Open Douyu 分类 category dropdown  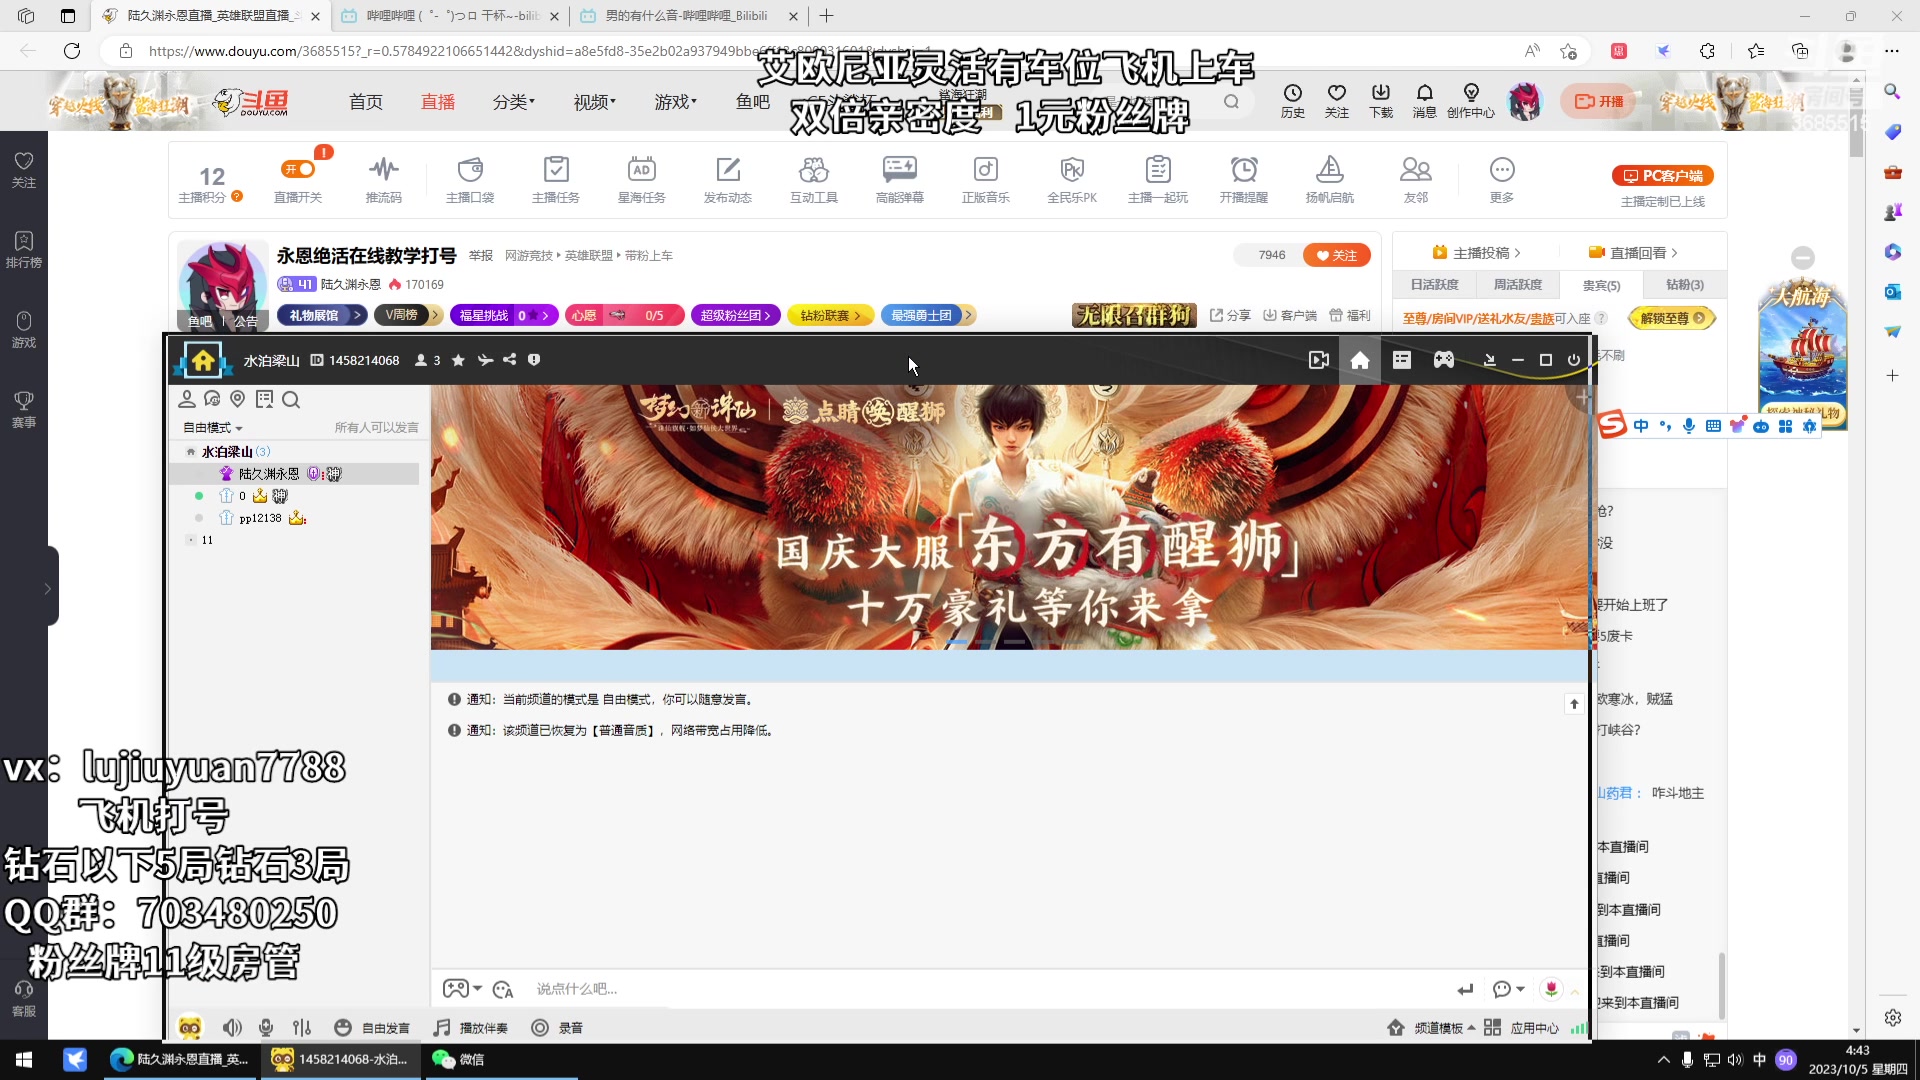tap(514, 102)
